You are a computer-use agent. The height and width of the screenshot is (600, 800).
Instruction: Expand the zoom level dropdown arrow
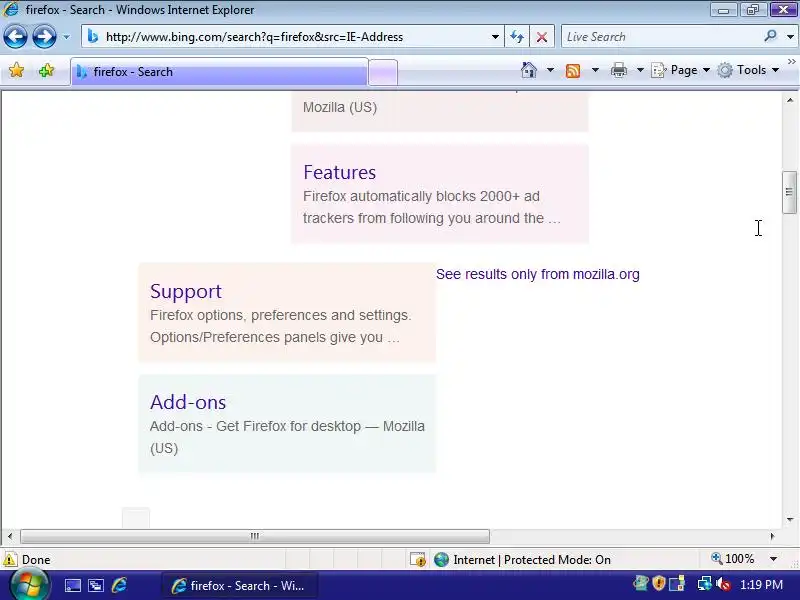point(773,559)
